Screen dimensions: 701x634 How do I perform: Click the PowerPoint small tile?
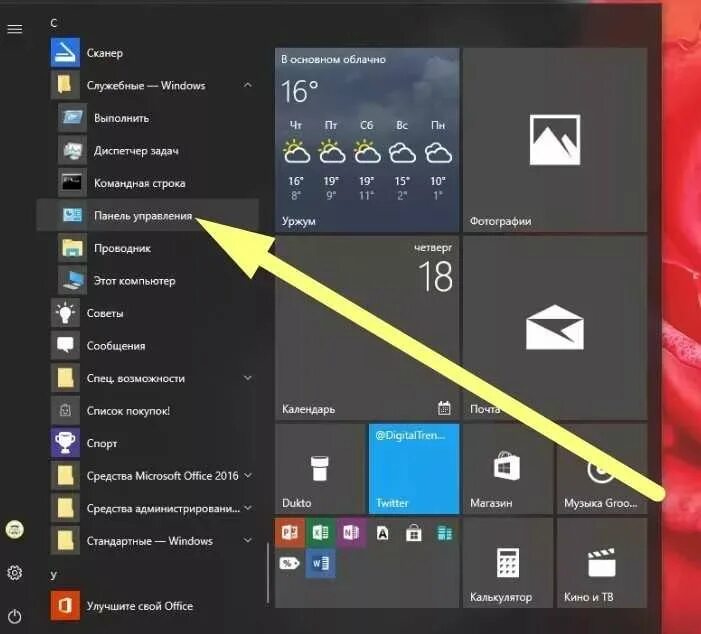[x=290, y=533]
